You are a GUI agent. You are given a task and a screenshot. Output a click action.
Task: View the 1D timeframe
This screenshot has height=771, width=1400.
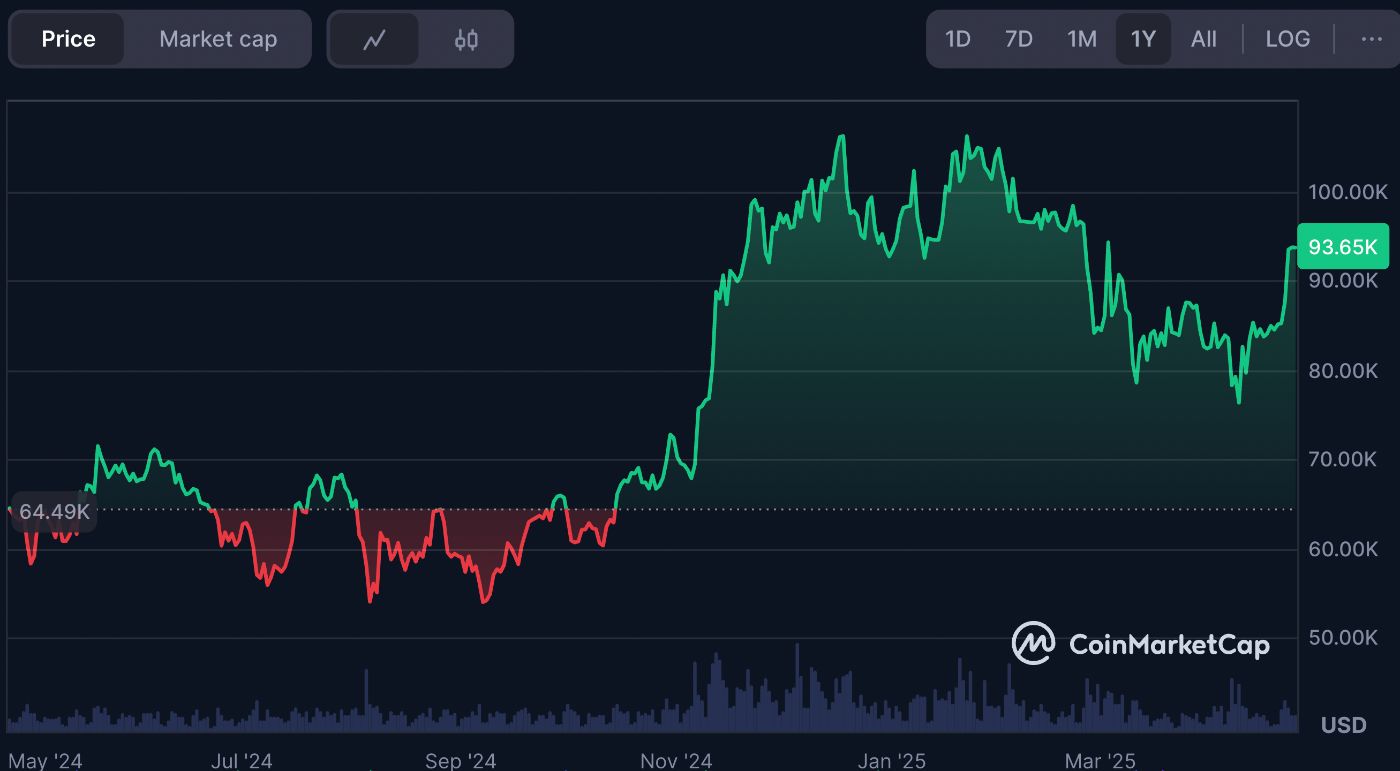[x=957, y=39]
